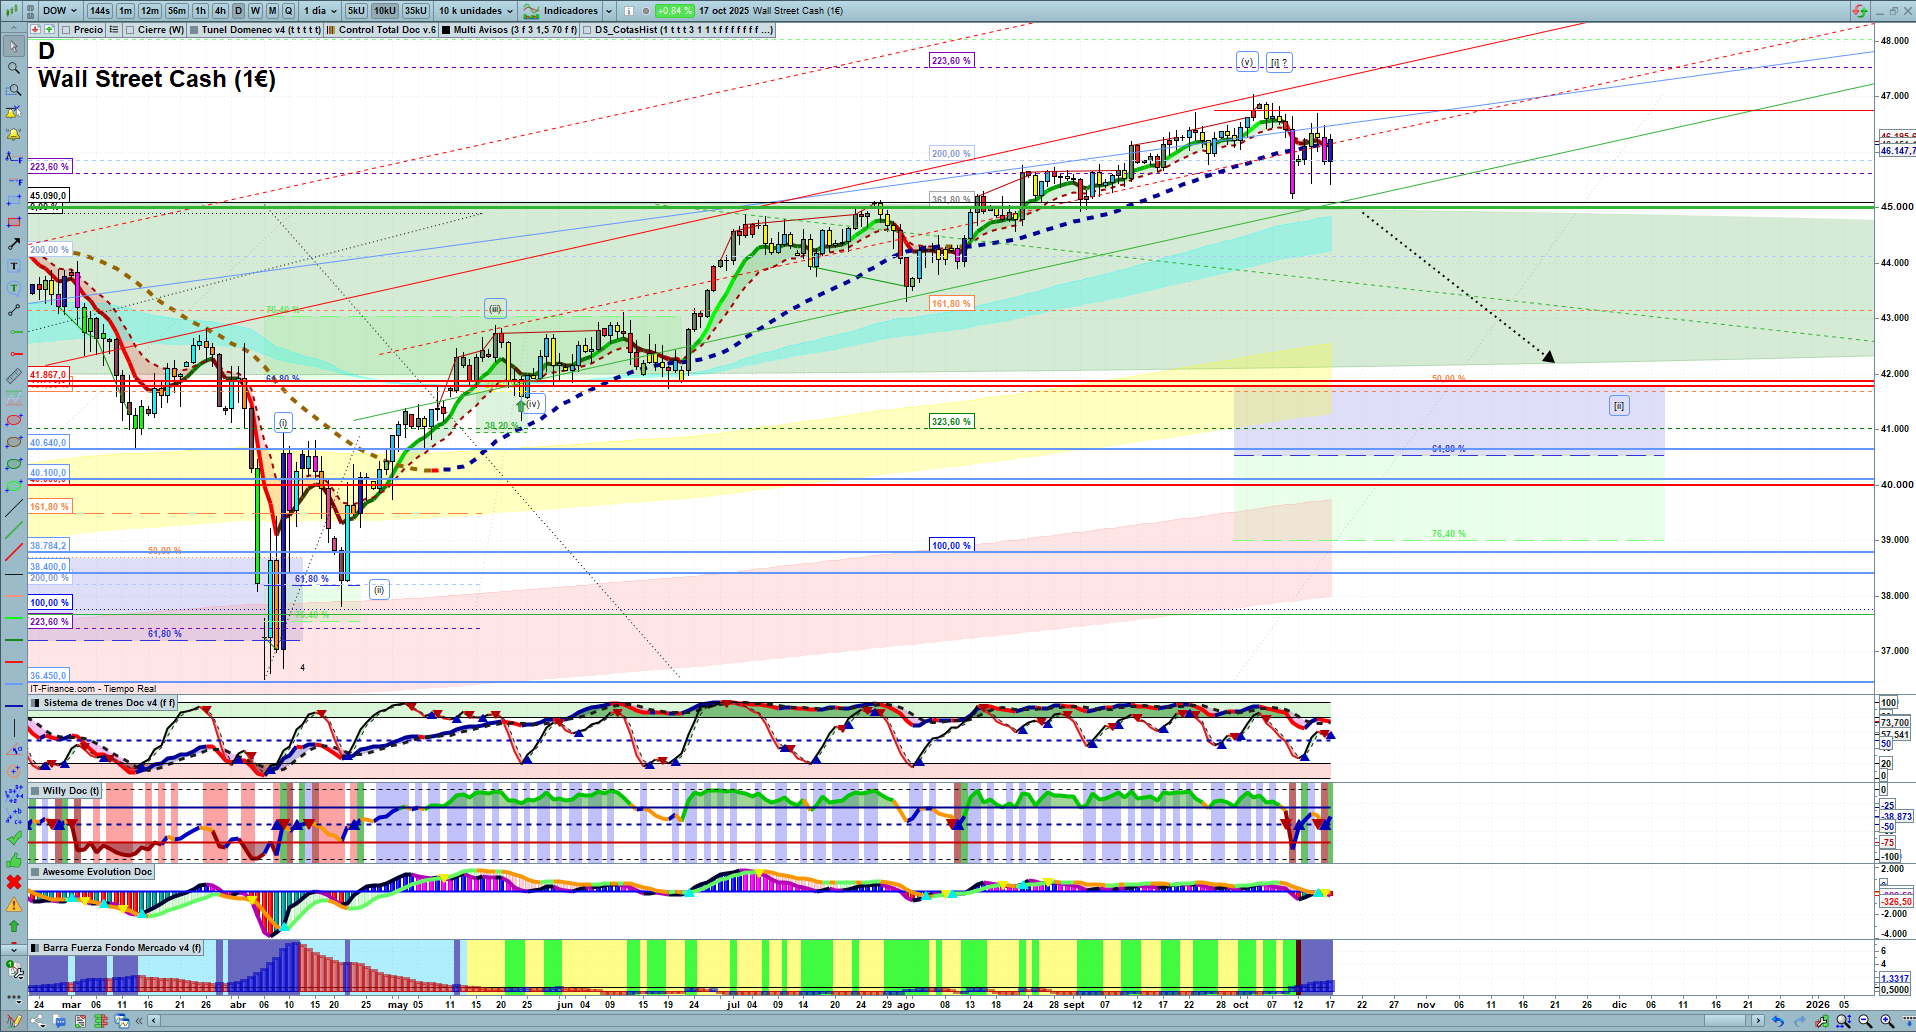Toggle the Willy Doc panel box
Image resolution: width=1916 pixels, height=1032 pixels.
click(36, 791)
